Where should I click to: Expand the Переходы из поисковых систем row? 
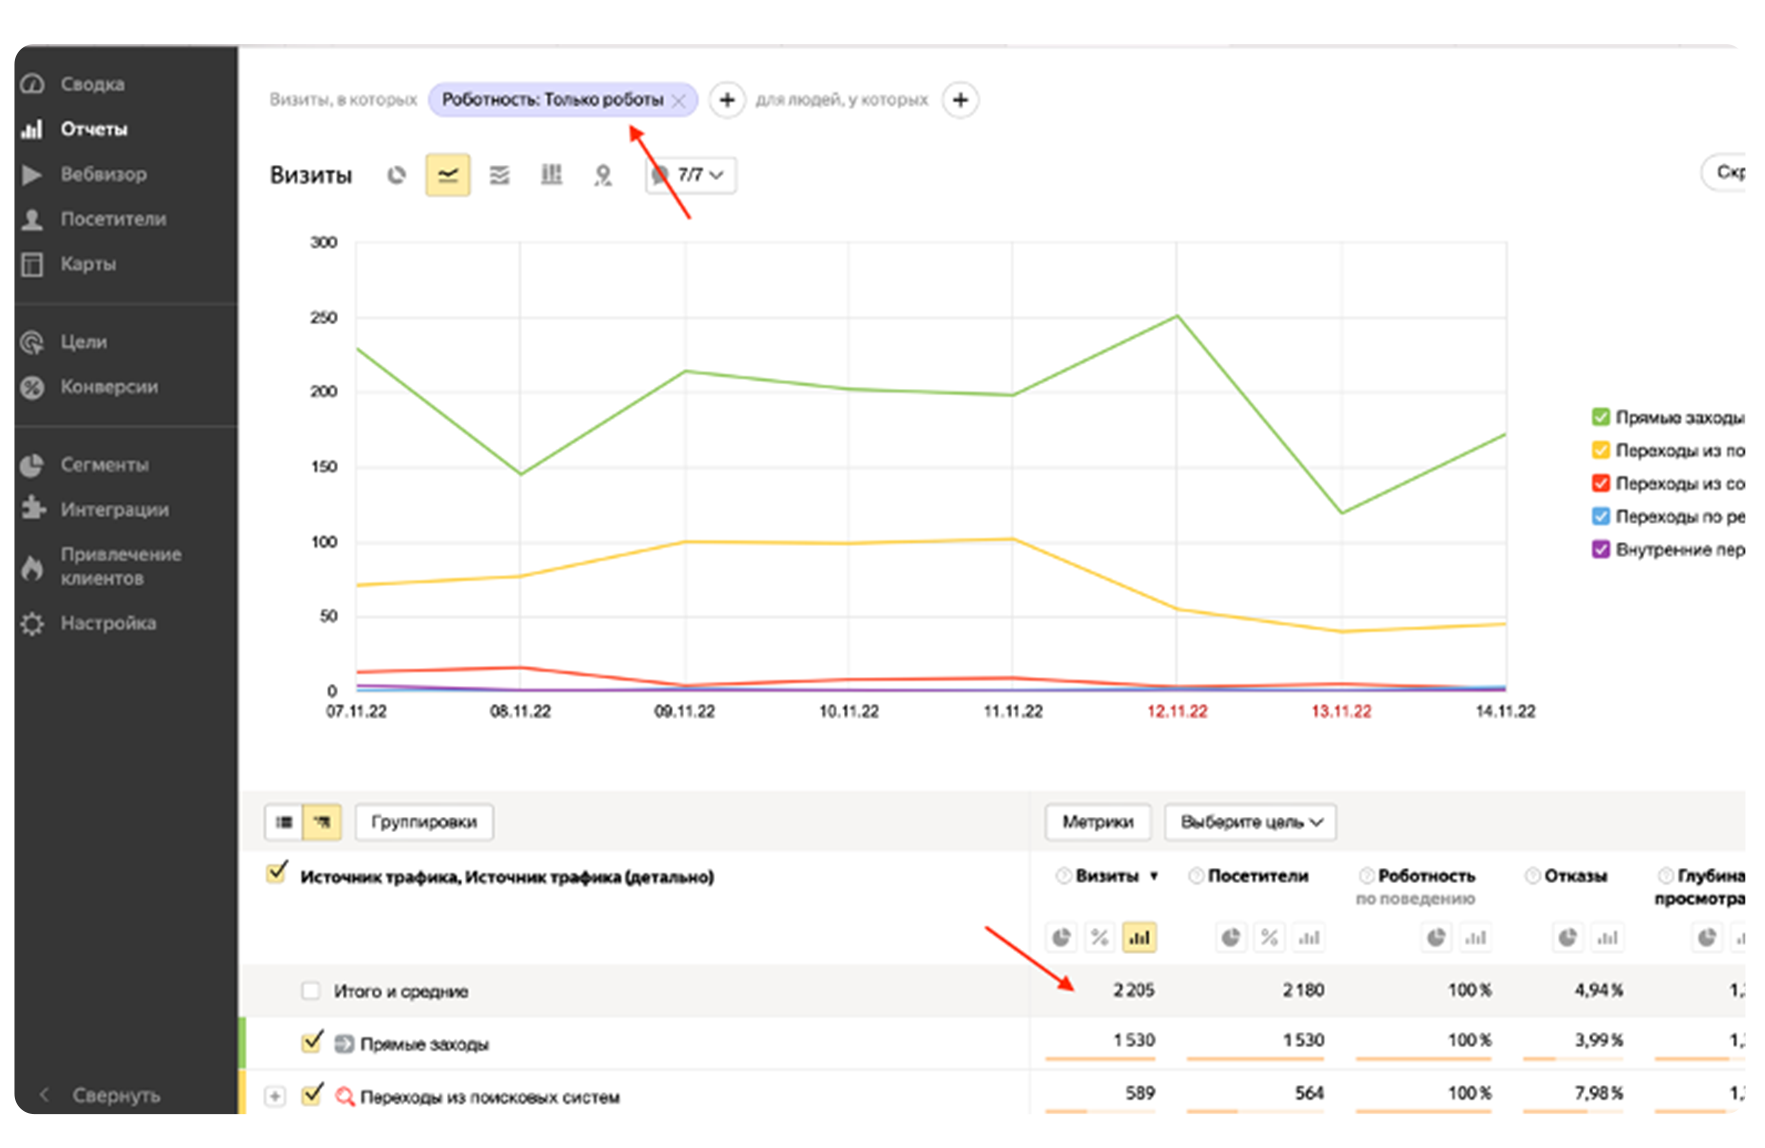coord(275,1097)
